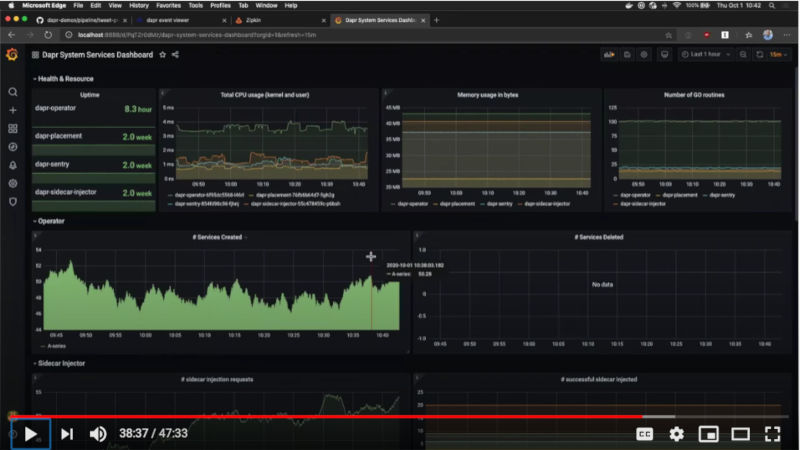This screenshot has width=800, height=450.
Task: Collapse the Health & Resource row
Action: click(x=63, y=79)
